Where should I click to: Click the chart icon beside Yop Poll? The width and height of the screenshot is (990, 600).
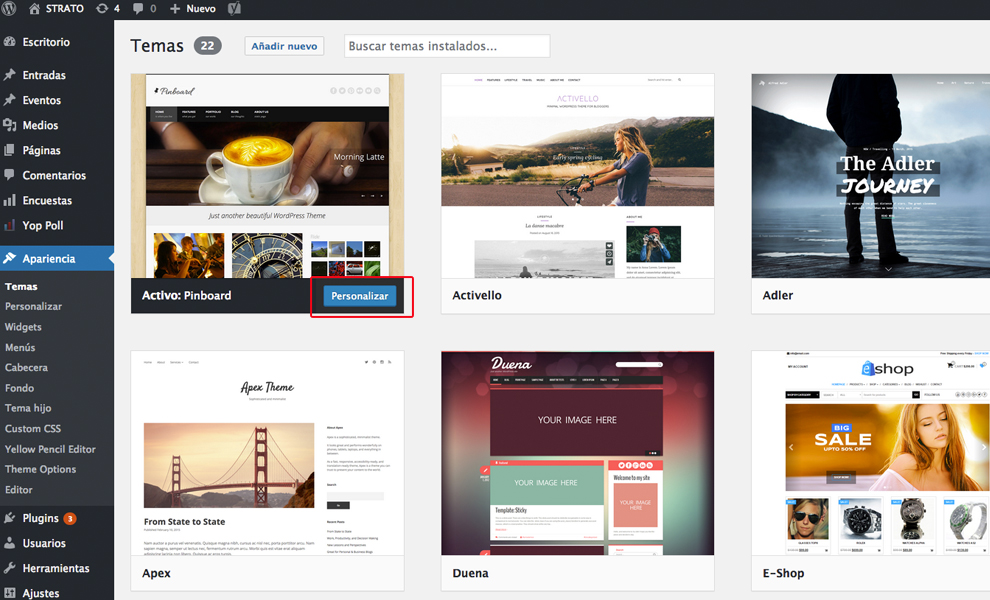pos(9,225)
